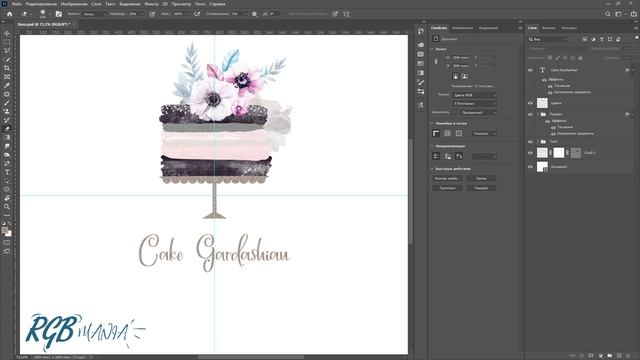
Task: Toggle Quick Mask mode icon
Action: (x=7, y=242)
